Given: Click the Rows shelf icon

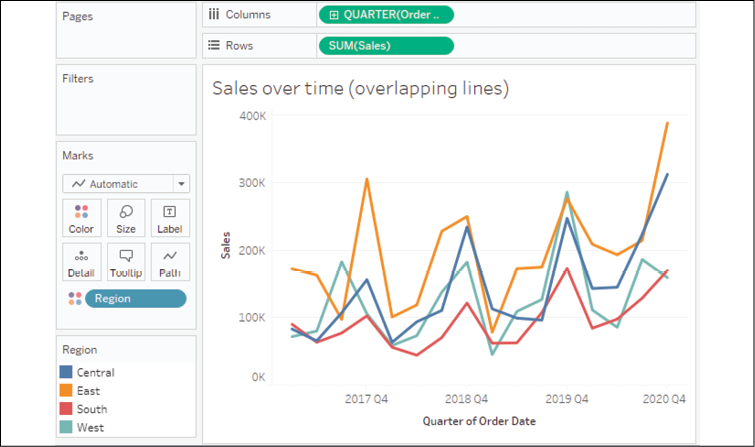Looking at the screenshot, I should tap(213, 45).
